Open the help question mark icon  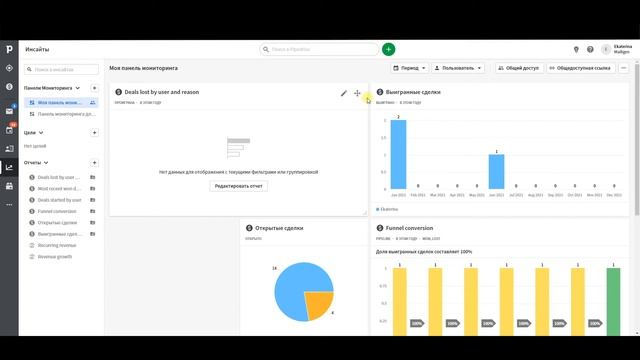(590, 49)
